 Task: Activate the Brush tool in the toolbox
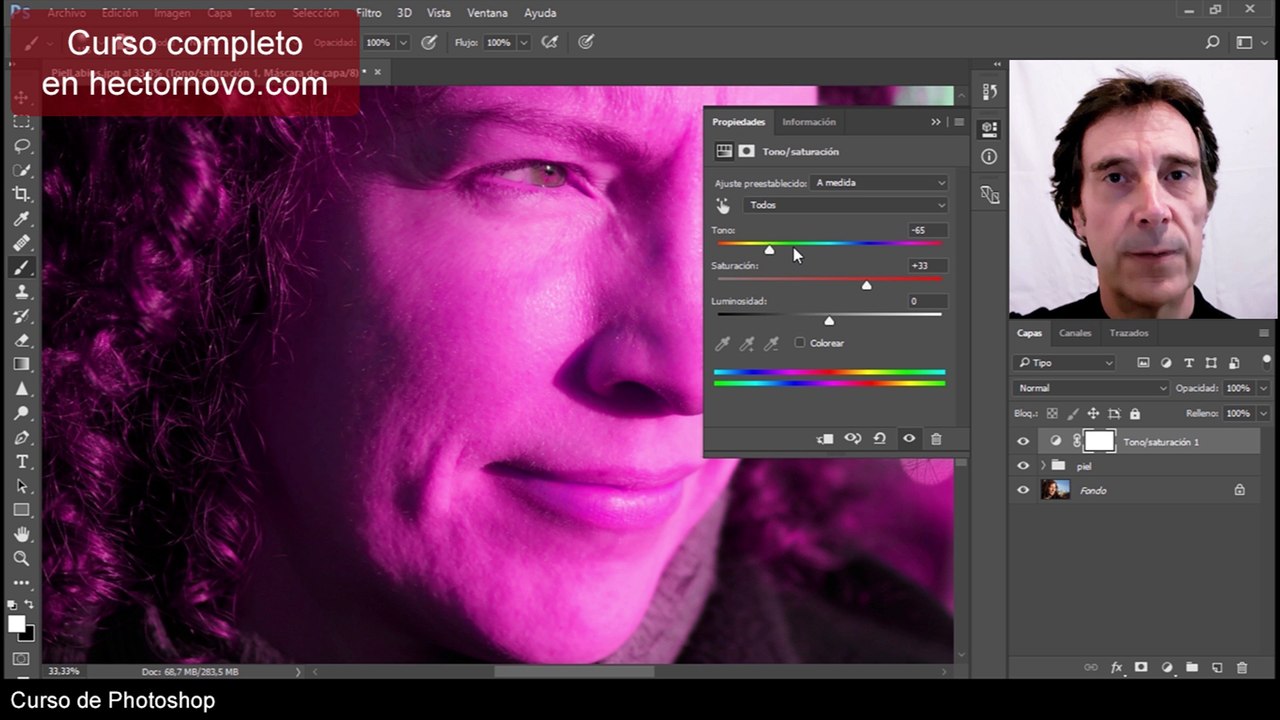point(22,267)
